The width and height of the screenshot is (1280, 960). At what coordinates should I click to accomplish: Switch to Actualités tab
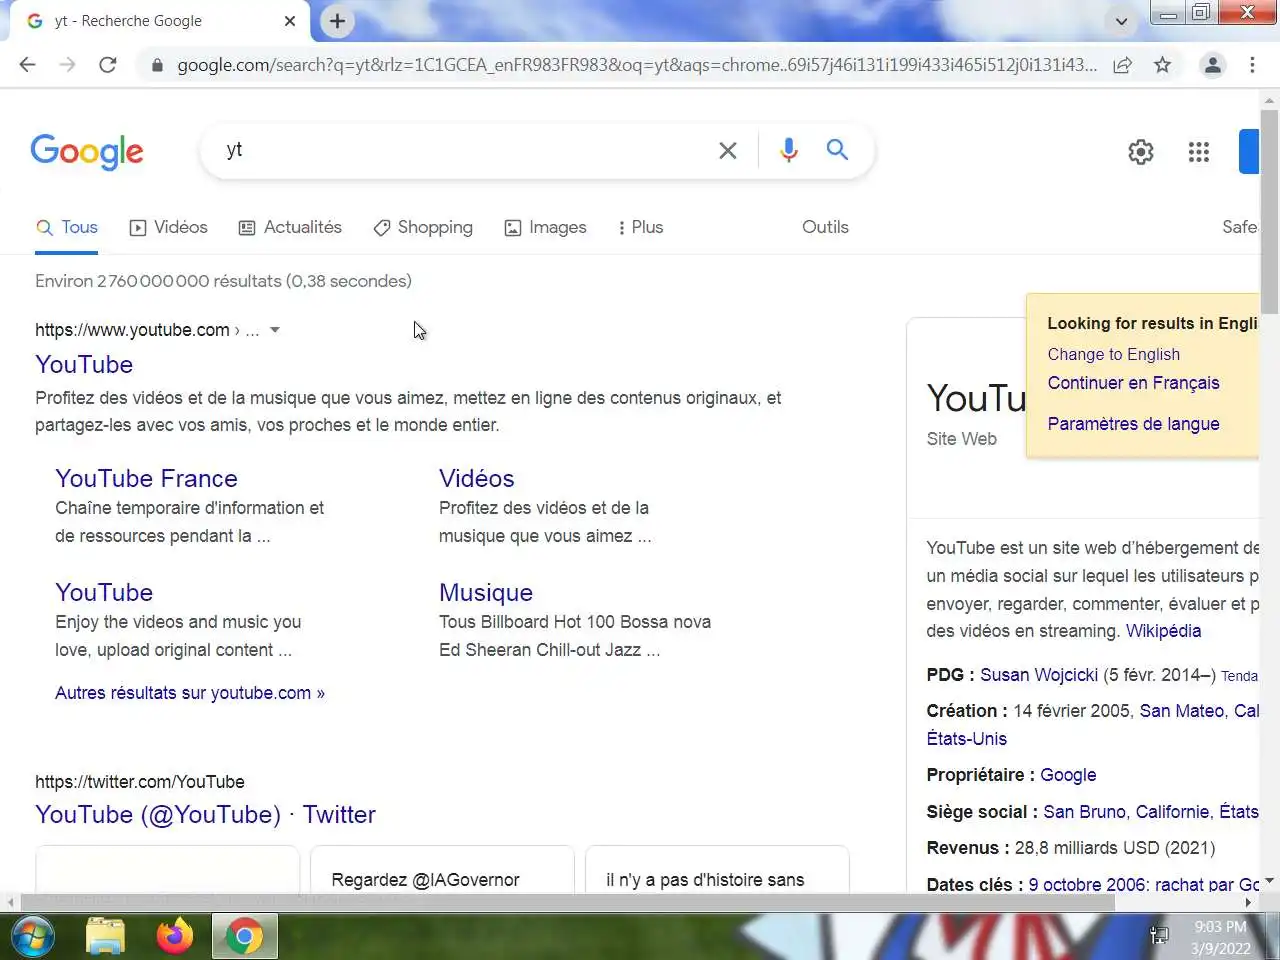tap(290, 228)
